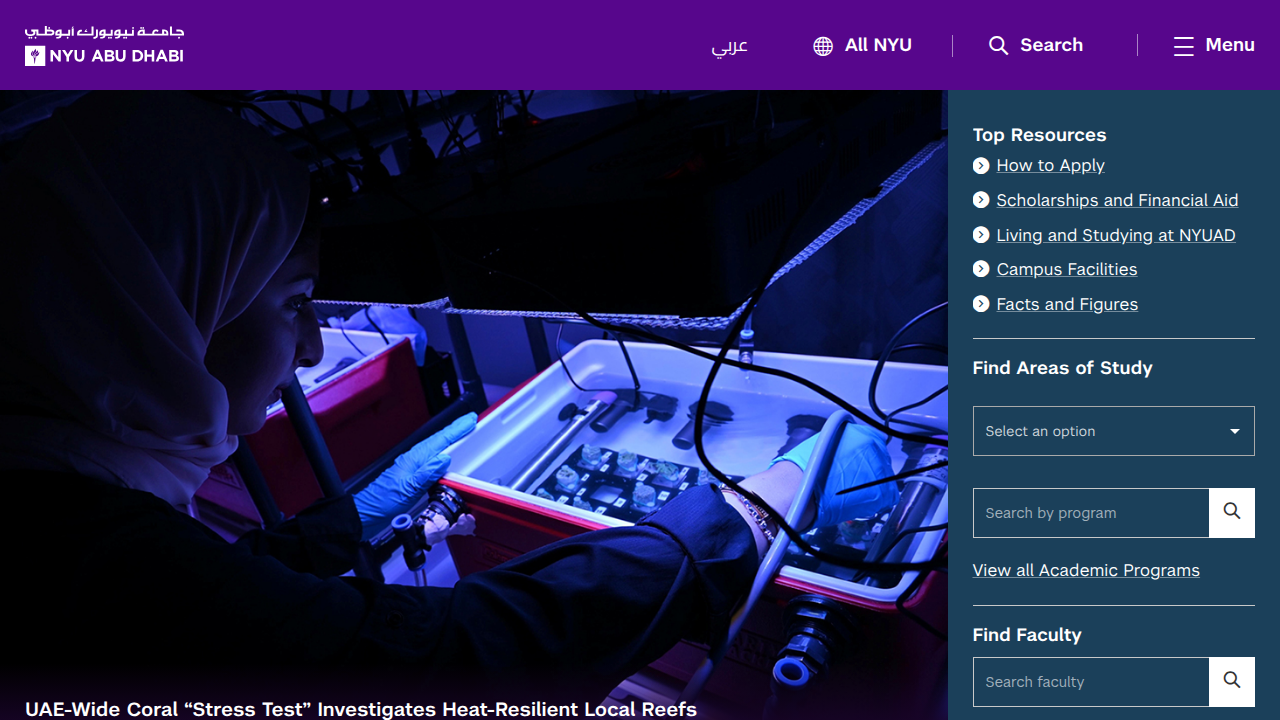The height and width of the screenshot is (720, 1280).
Task: Open the Search header option
Action: (x=1051, y=45)
